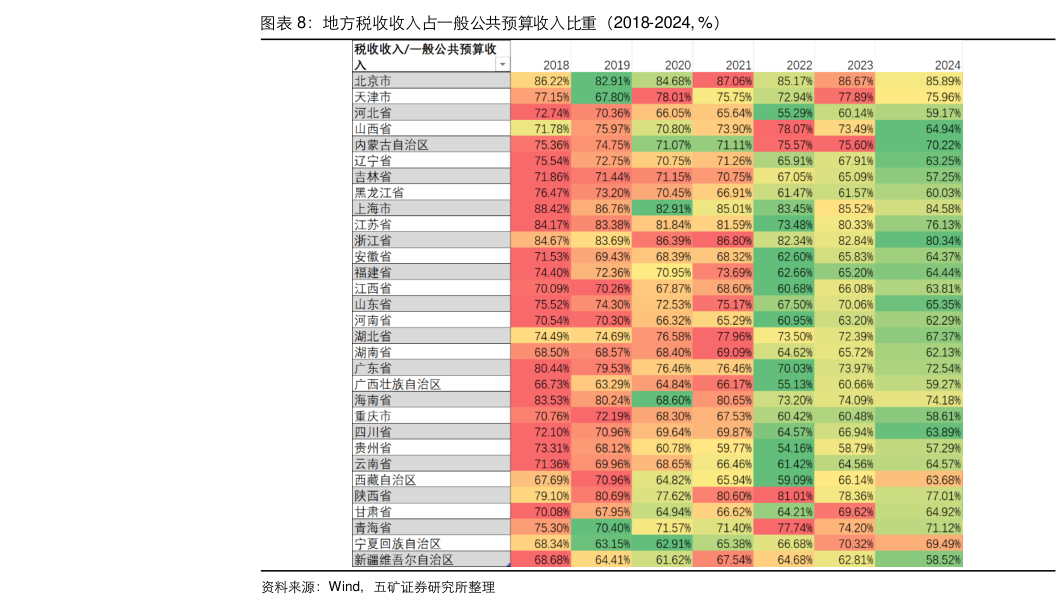The width and height of the screenshot is (1061, 599).
Task: Select the 山东省 row label
Action: click(432, 304)
